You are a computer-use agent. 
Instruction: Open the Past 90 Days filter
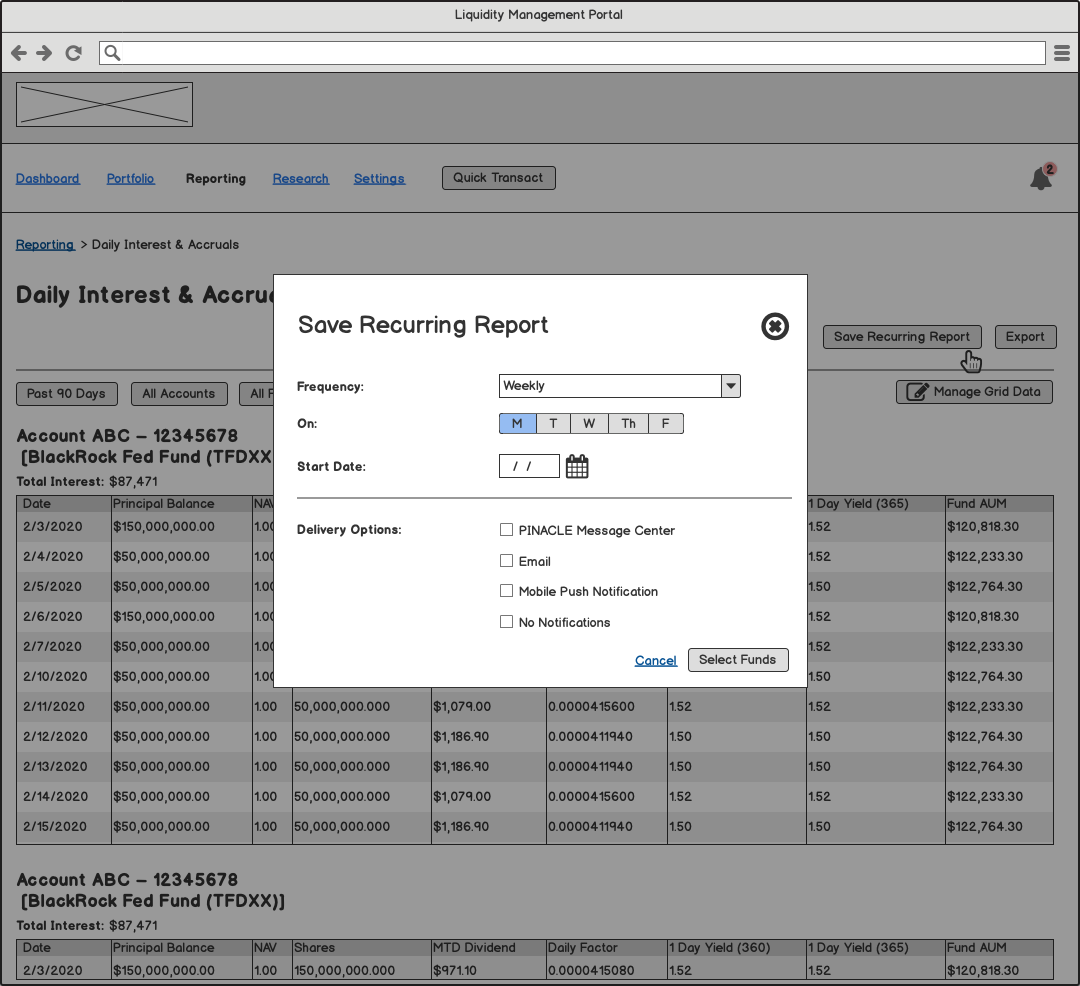point(67,394)
